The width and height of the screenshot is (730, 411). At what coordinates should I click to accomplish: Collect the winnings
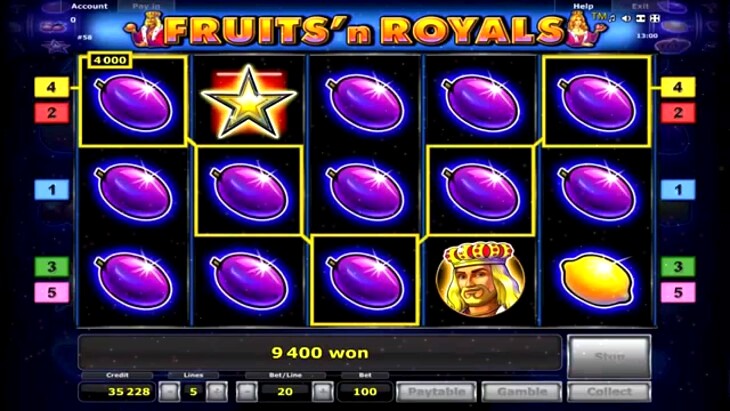(x=609, y=391)
